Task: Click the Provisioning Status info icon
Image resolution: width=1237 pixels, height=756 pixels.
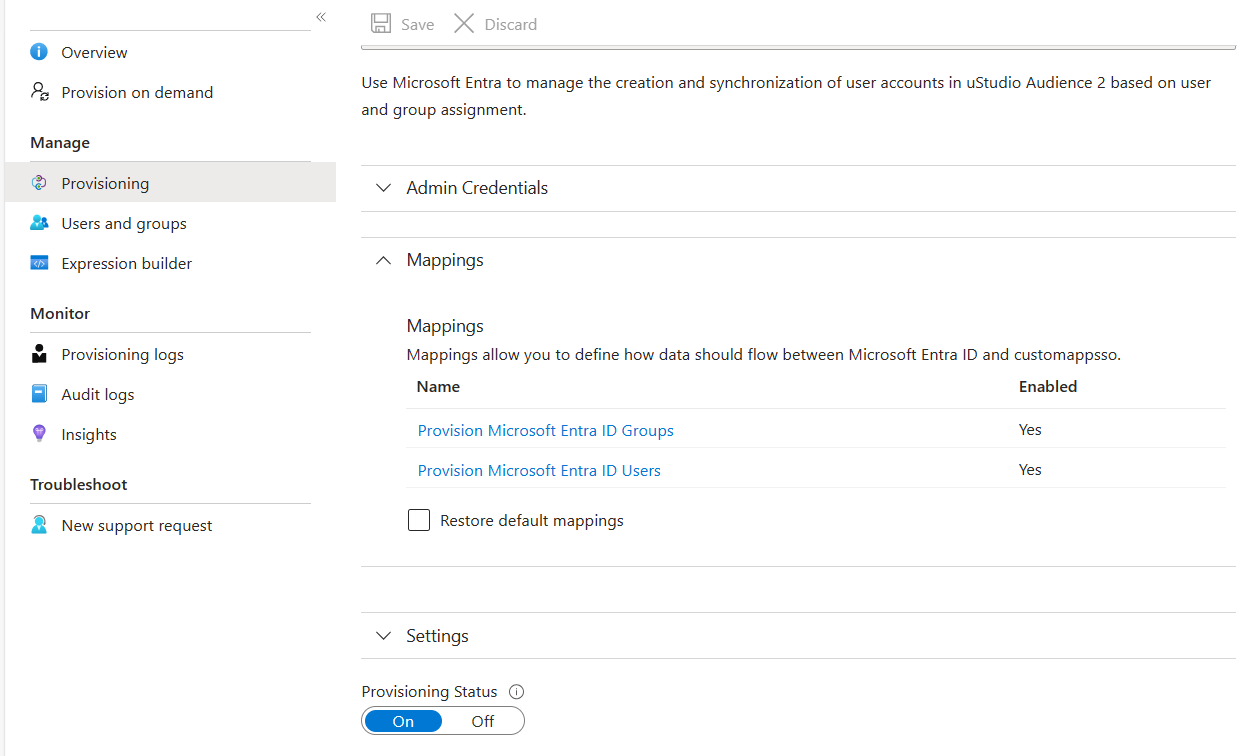Action: click(x=517, y=692)
